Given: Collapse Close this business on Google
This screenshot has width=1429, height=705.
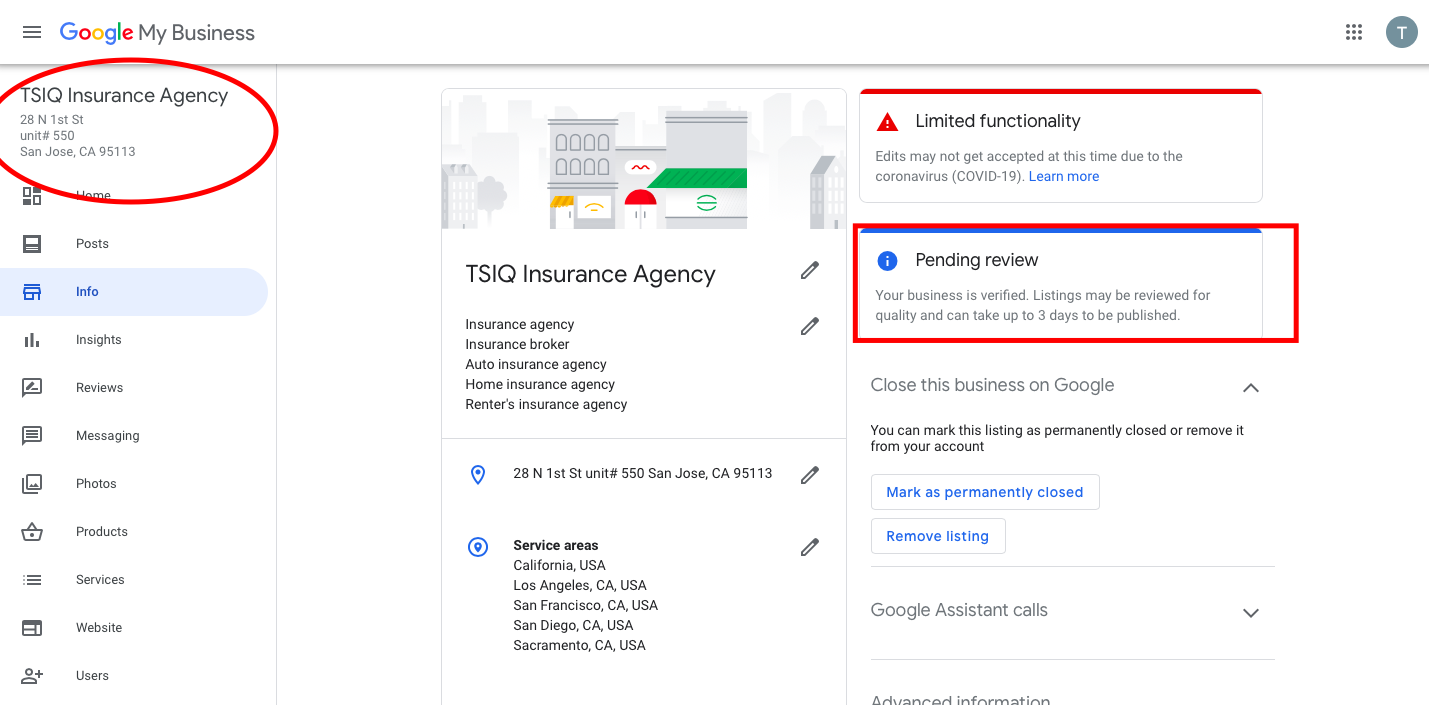Looking at the screenshot, I should pos(1250,387).
